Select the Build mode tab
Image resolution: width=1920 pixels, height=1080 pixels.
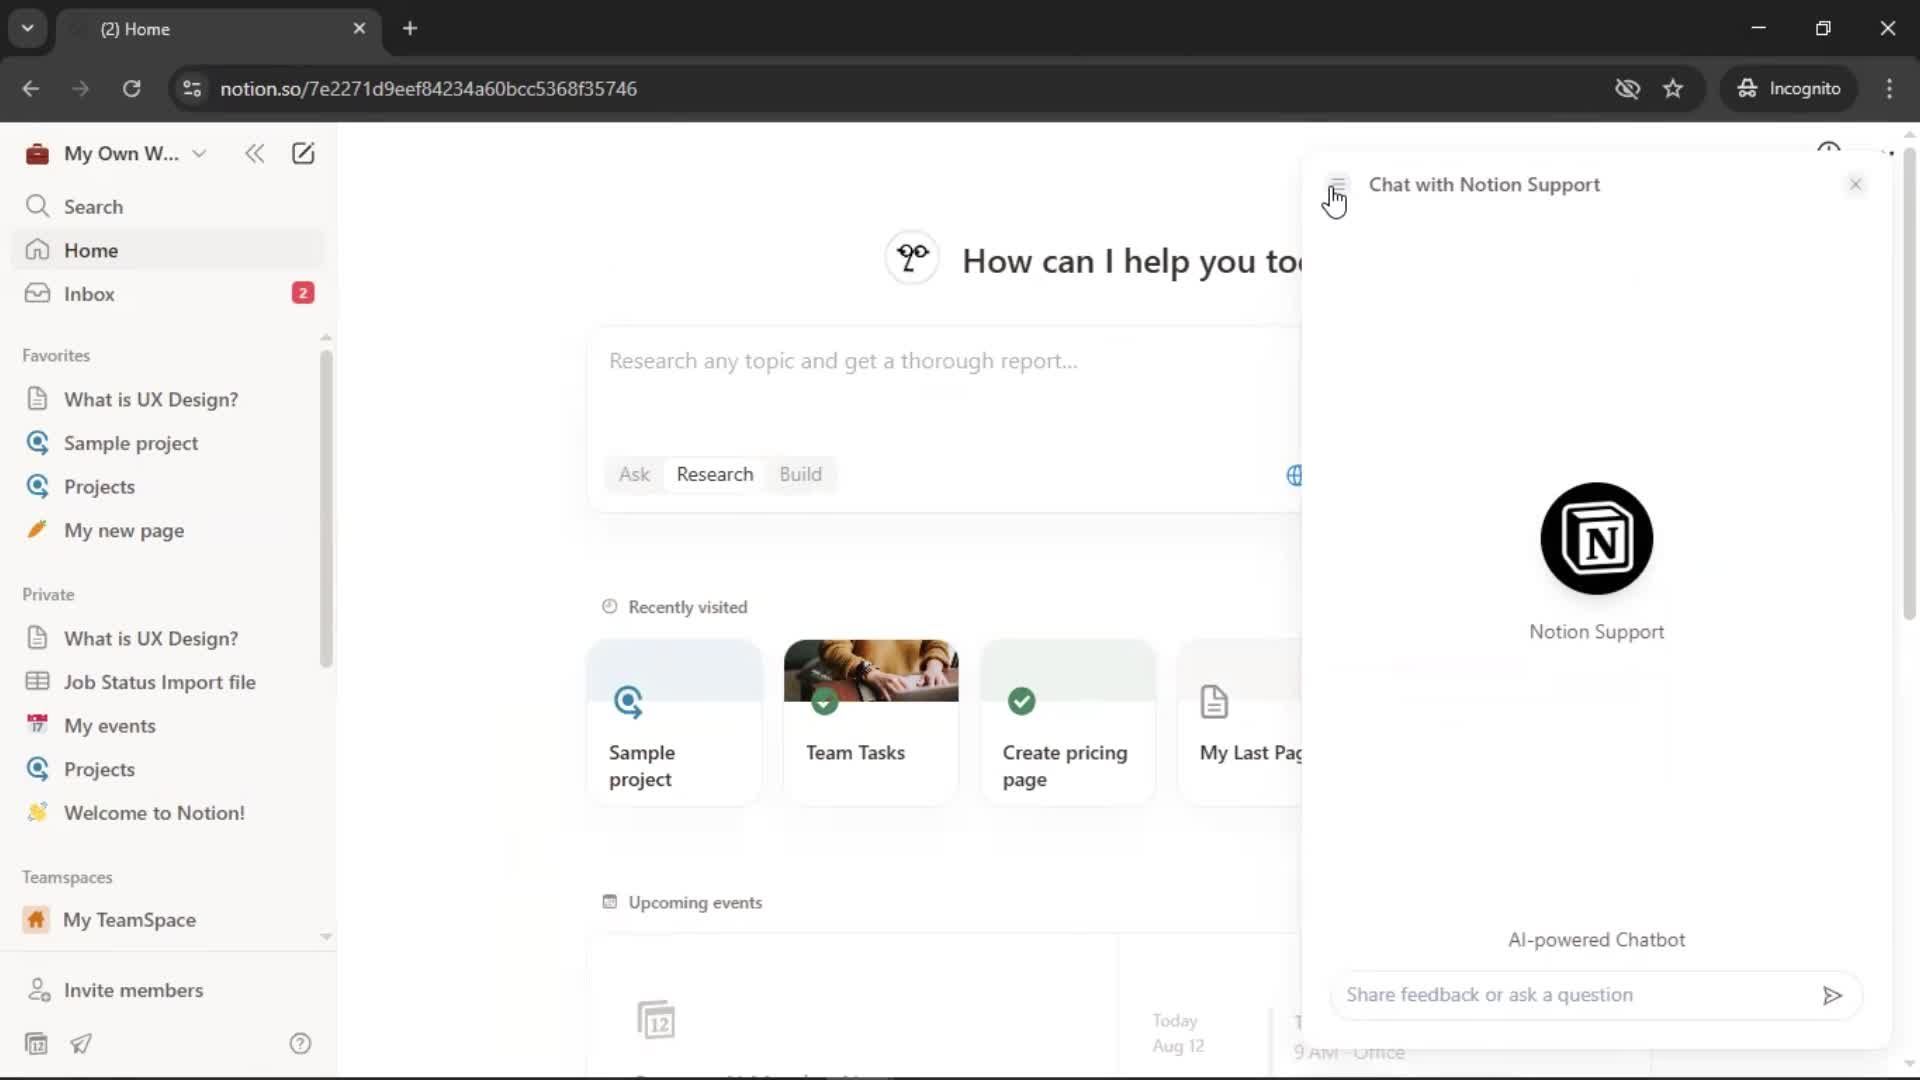800,474
